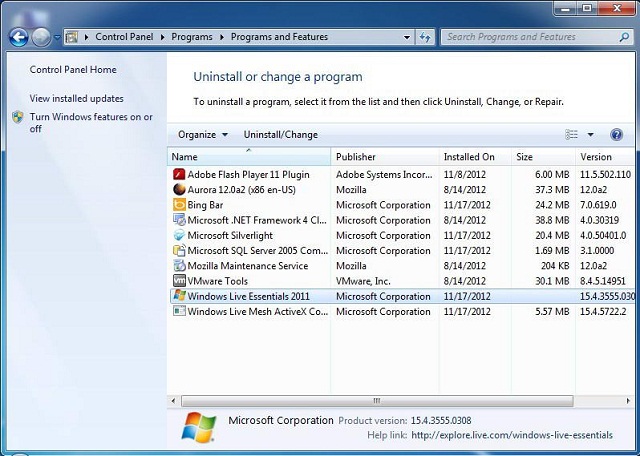Click Adobe Systems Incor... publisher cell
640x456 pixels.
(x=384, y=175)
